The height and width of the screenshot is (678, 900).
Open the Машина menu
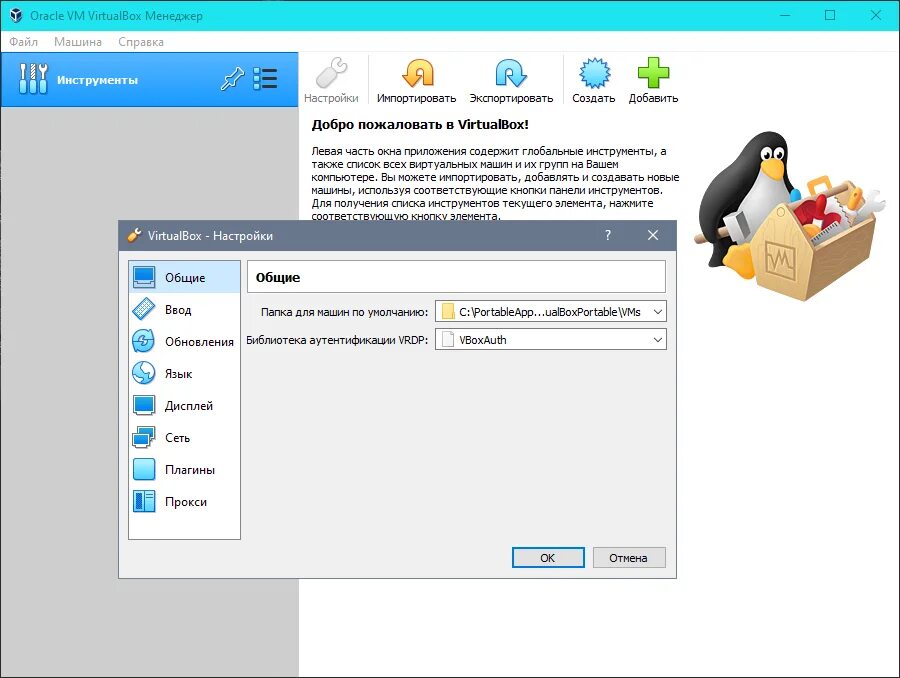[x=77, y=42]
